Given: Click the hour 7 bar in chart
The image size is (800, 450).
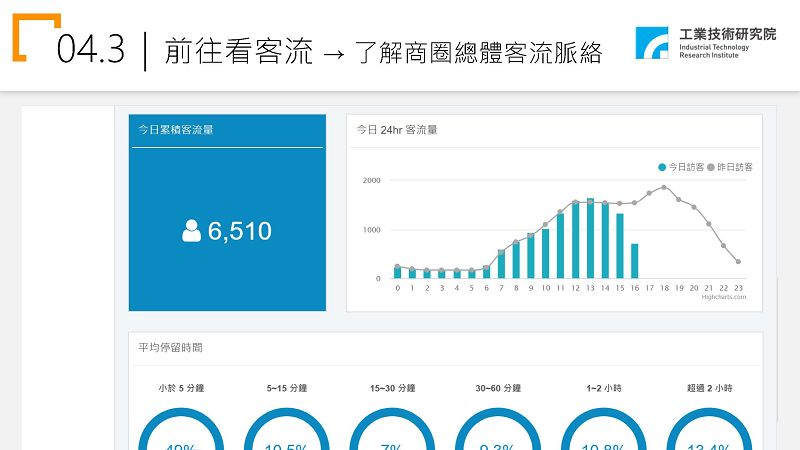Looking at the screenshot, I should tap(501, 264).
